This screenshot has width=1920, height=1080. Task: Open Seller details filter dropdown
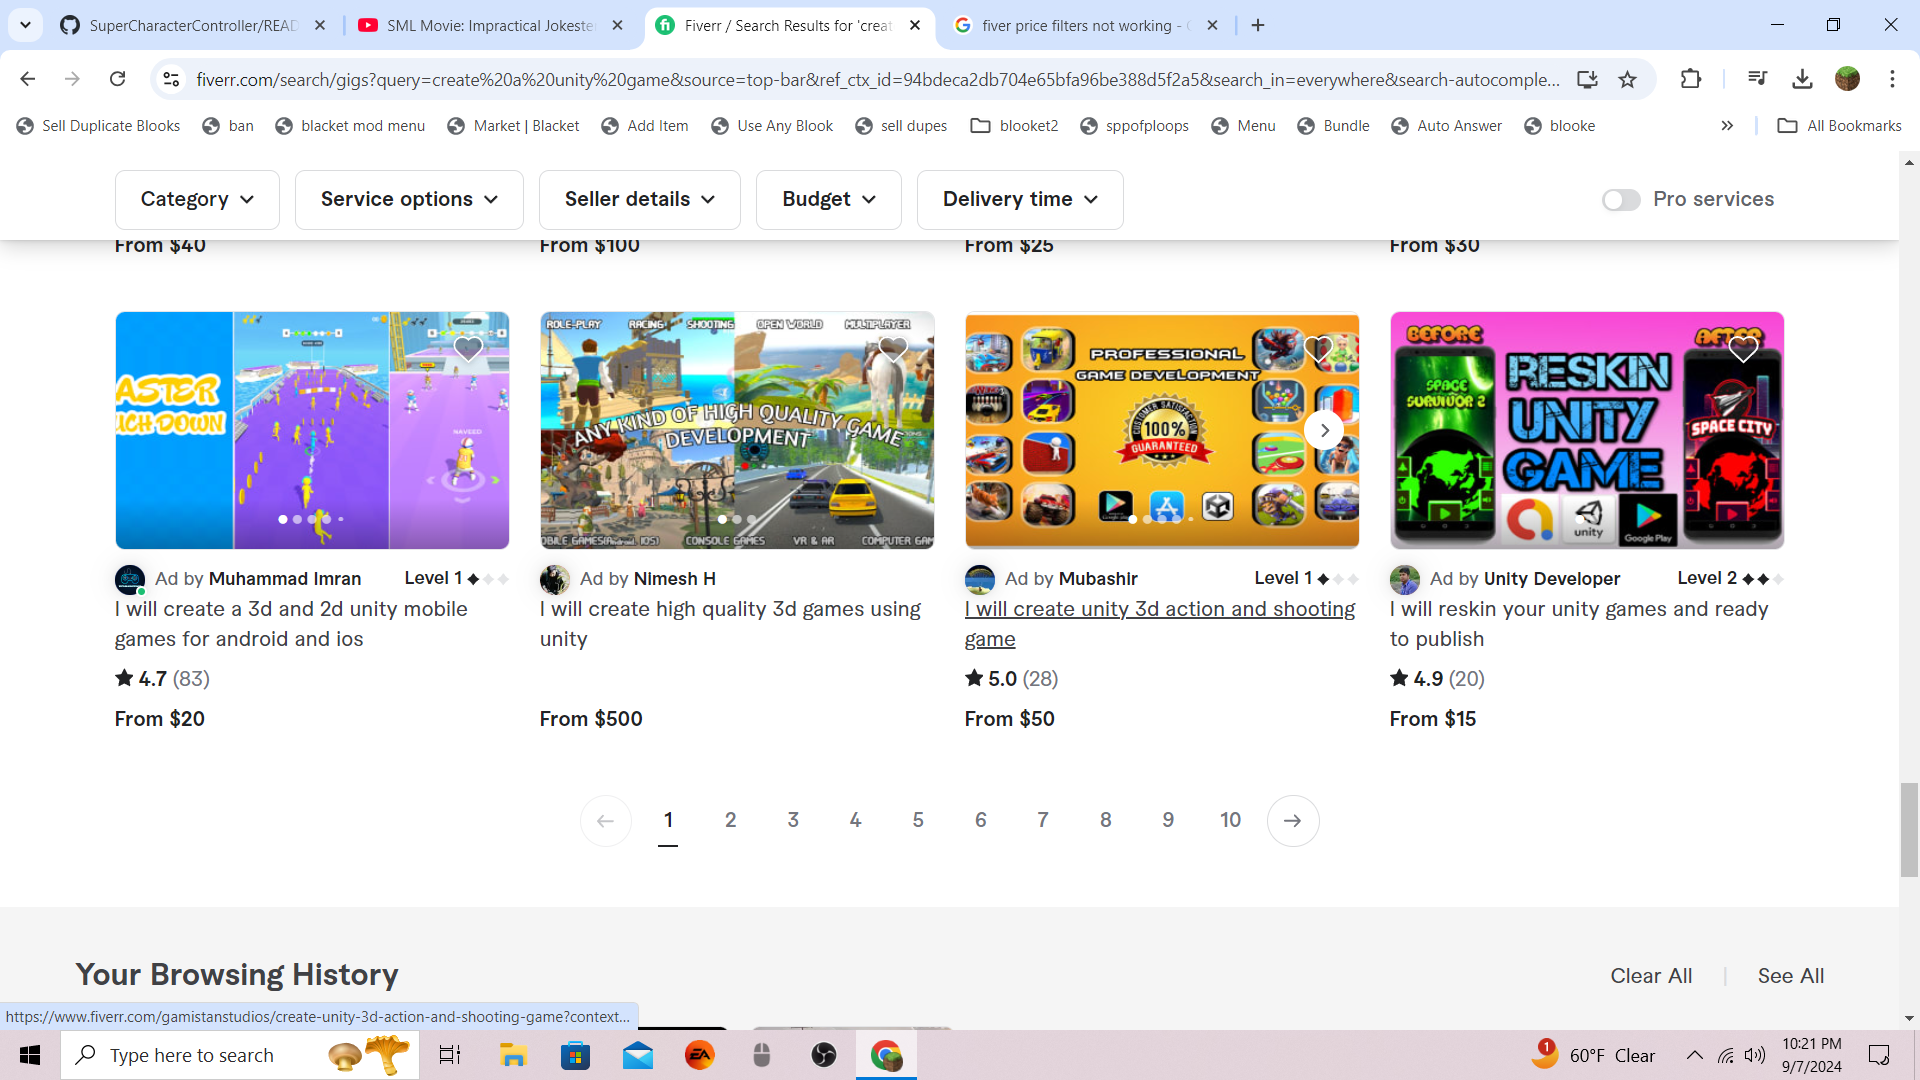639,200
